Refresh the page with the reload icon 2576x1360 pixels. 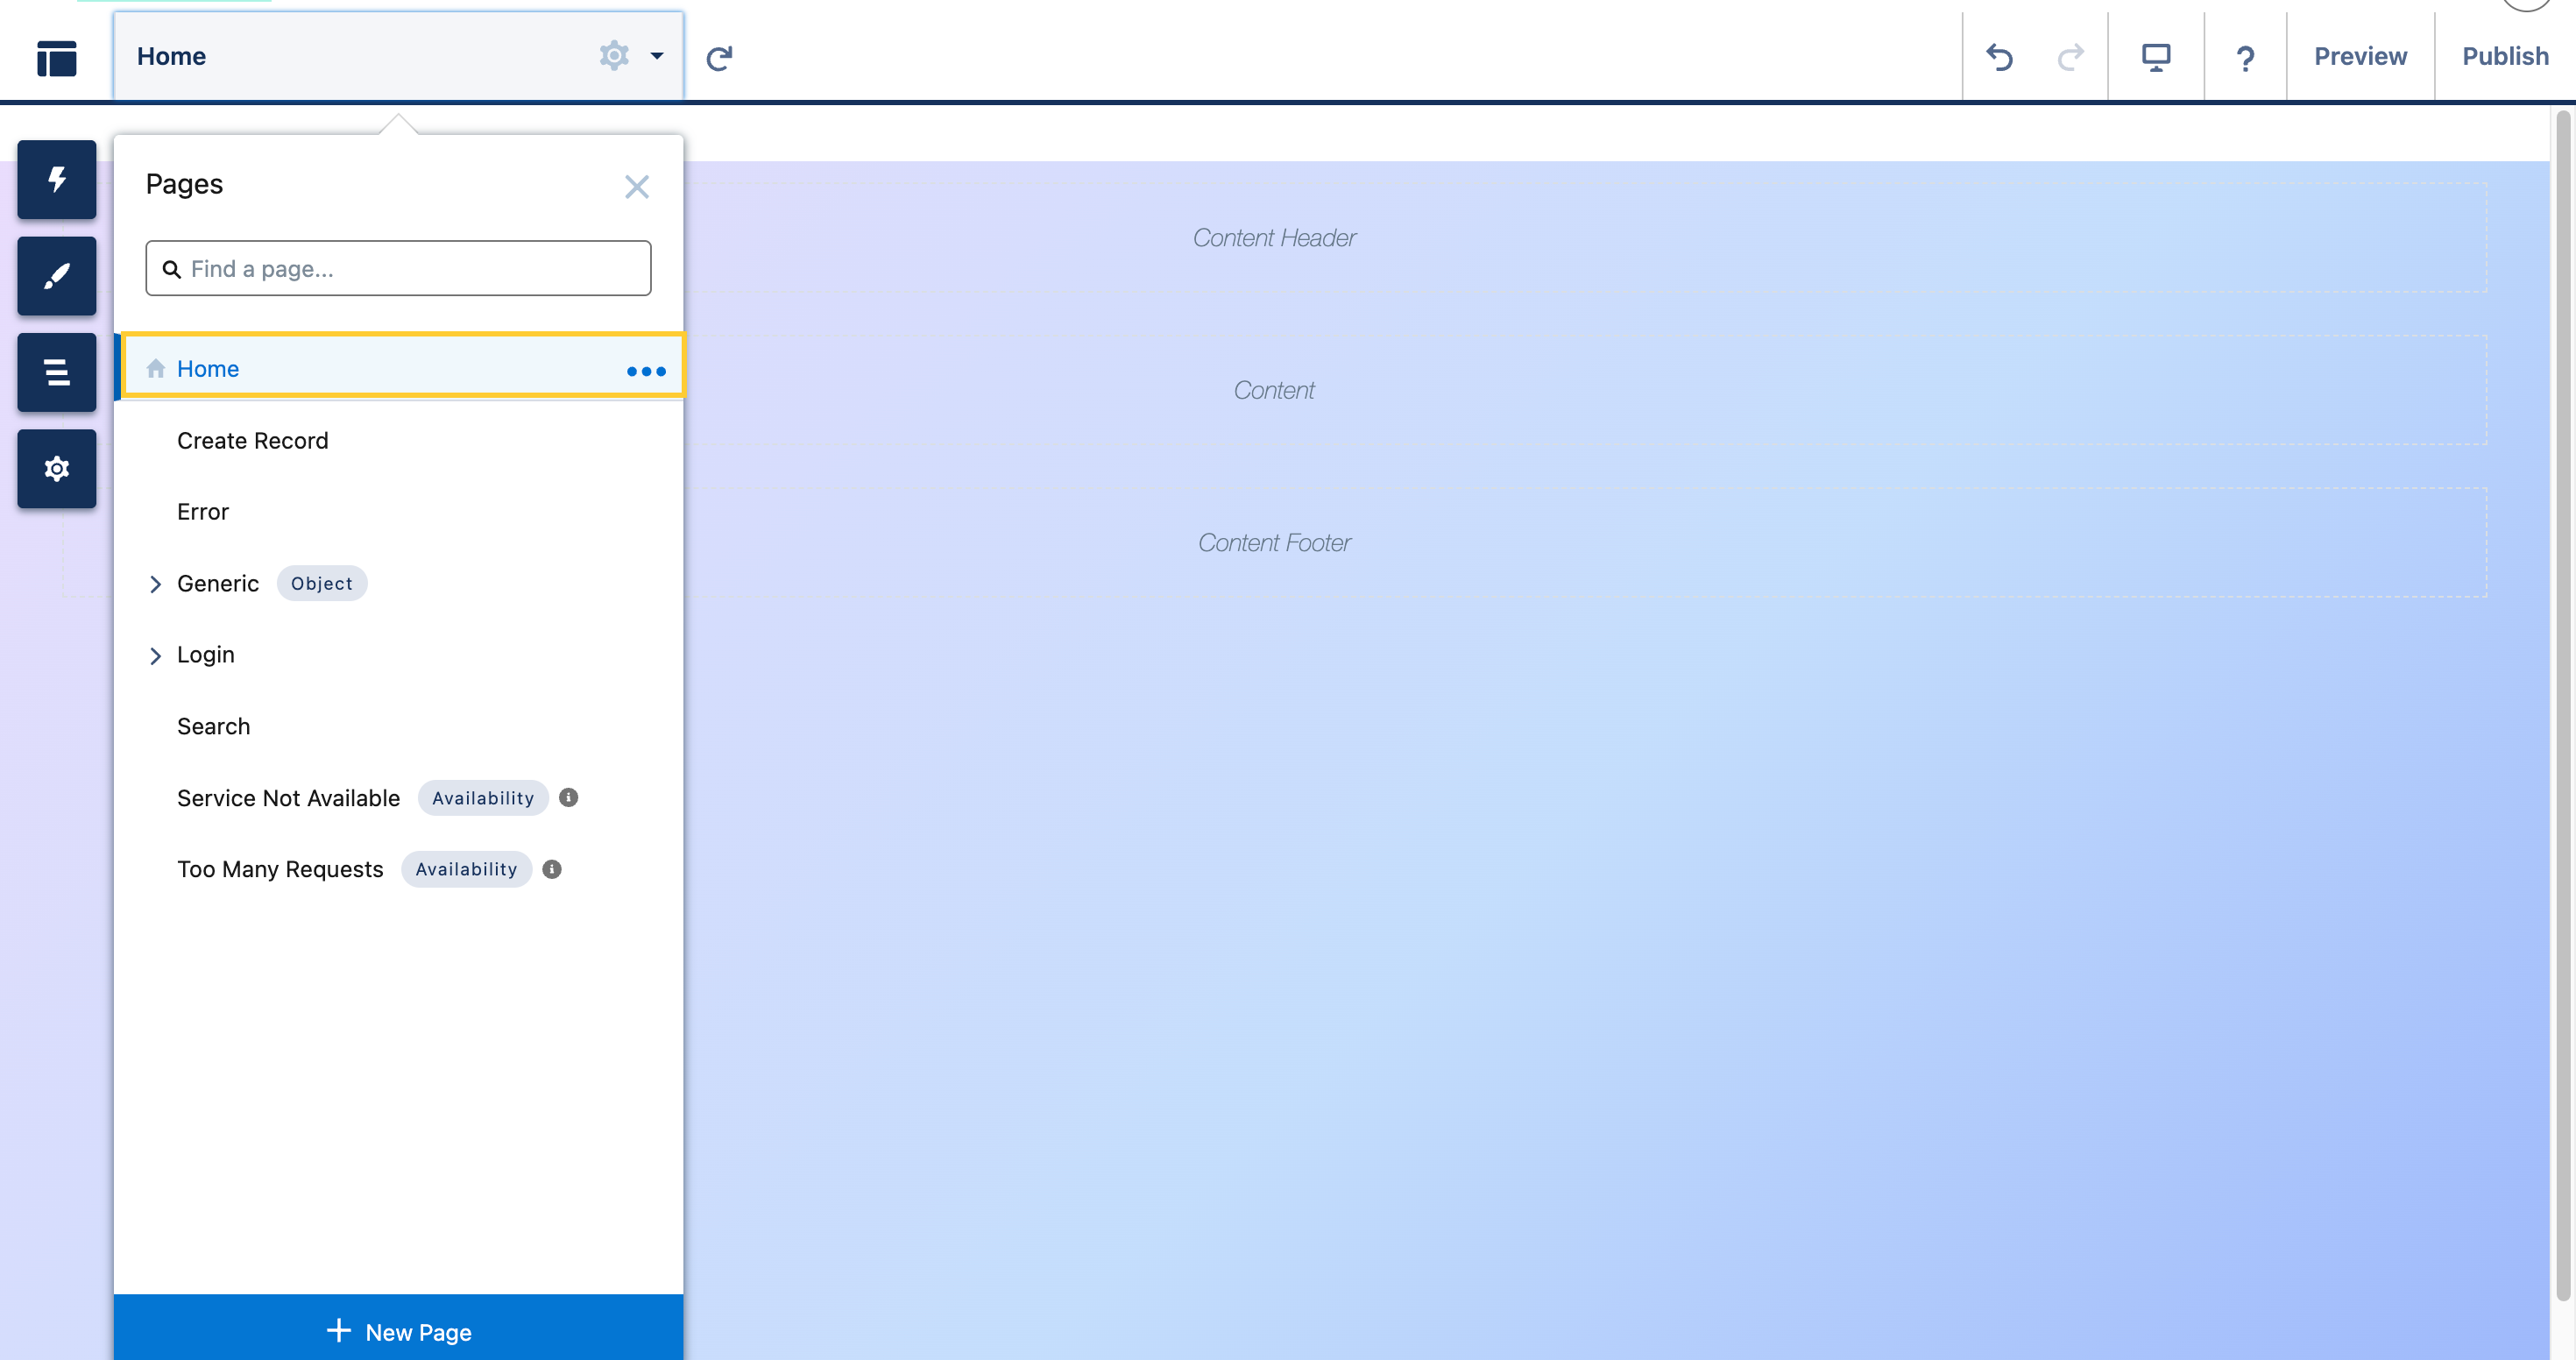pos(719,58)
